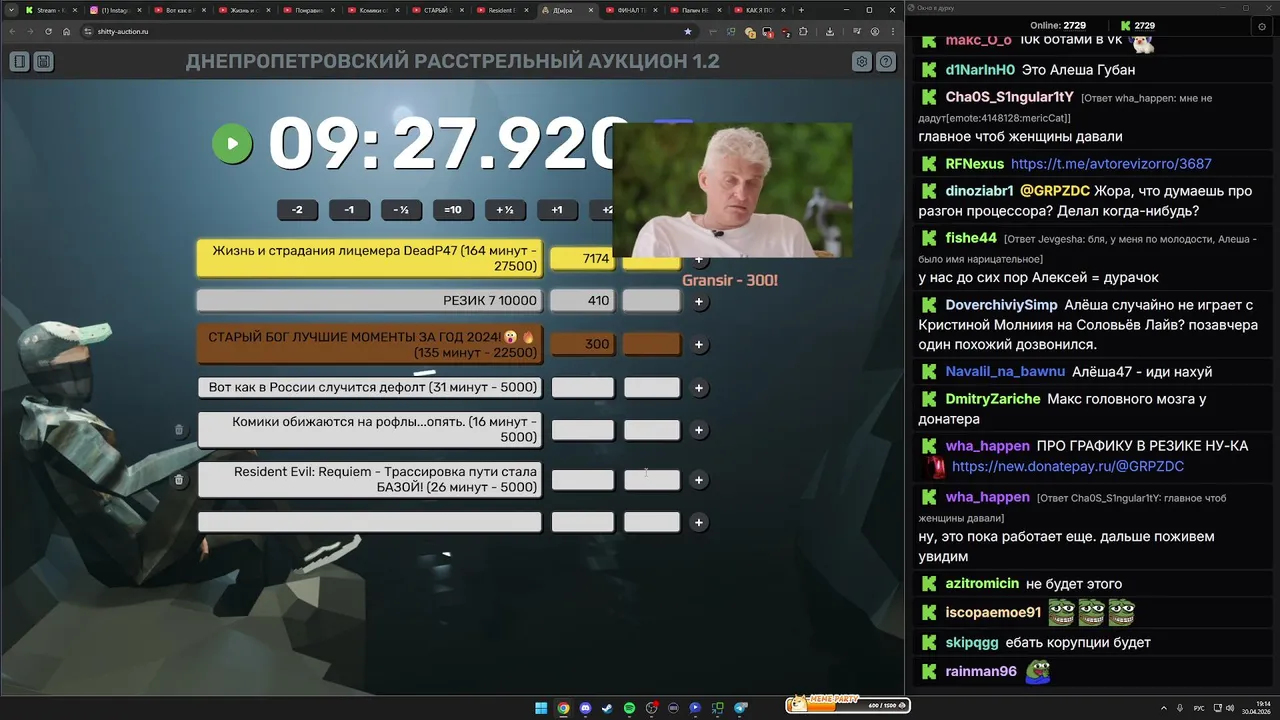Click plus next to СТАРЫЙ БОГ lot
The height and width of the screenshot is (720, 1280).
coord(699,344)
